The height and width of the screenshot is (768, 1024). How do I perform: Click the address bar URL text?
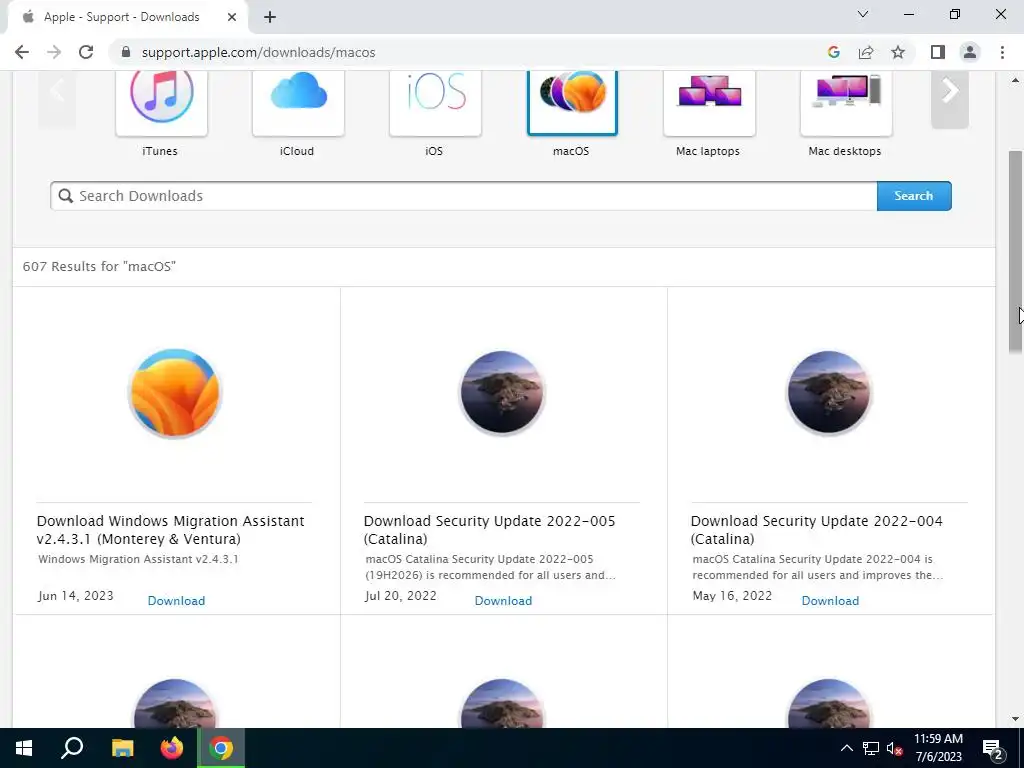coord(259,52)
